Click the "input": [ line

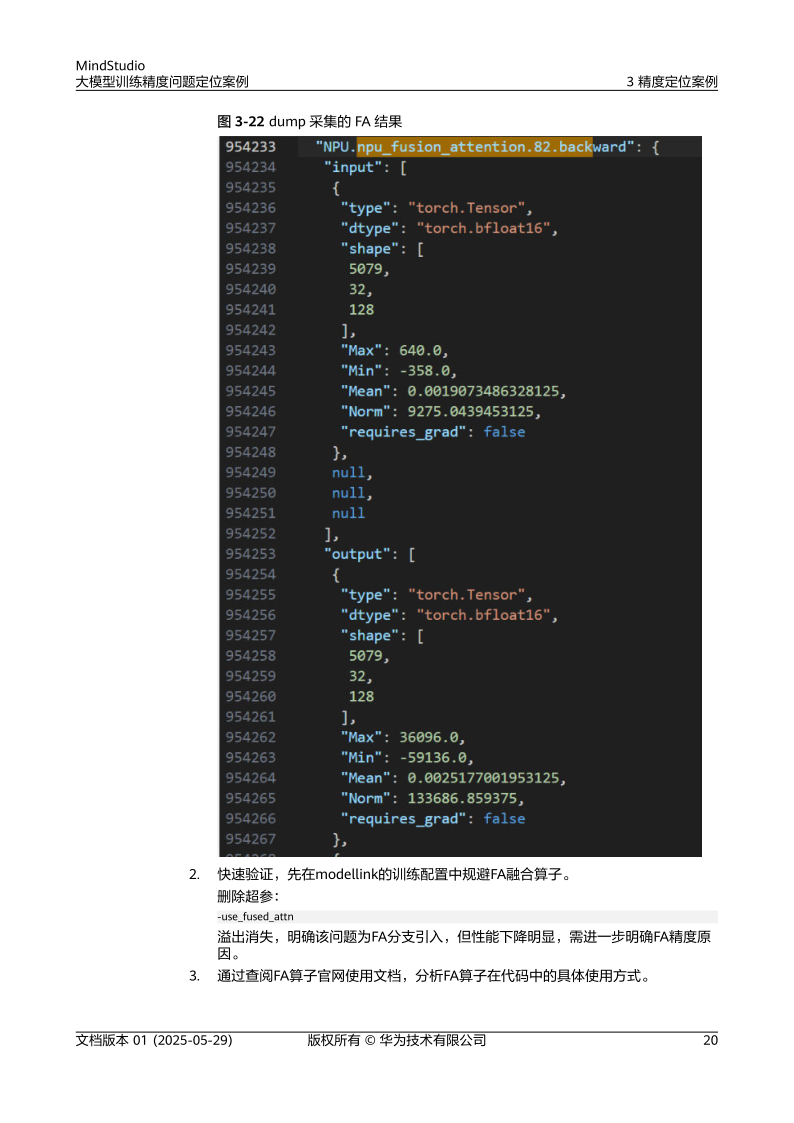pos(365,168)
